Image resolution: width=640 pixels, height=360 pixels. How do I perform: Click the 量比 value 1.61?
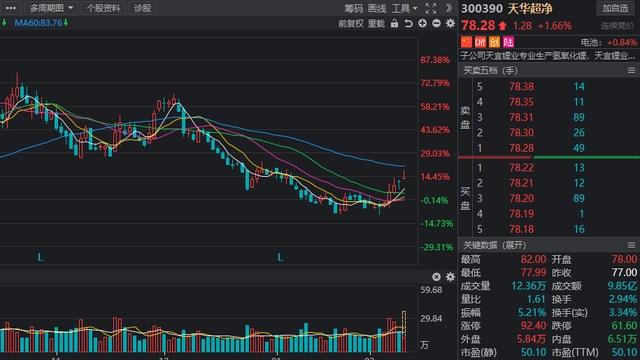pos(536,299)
